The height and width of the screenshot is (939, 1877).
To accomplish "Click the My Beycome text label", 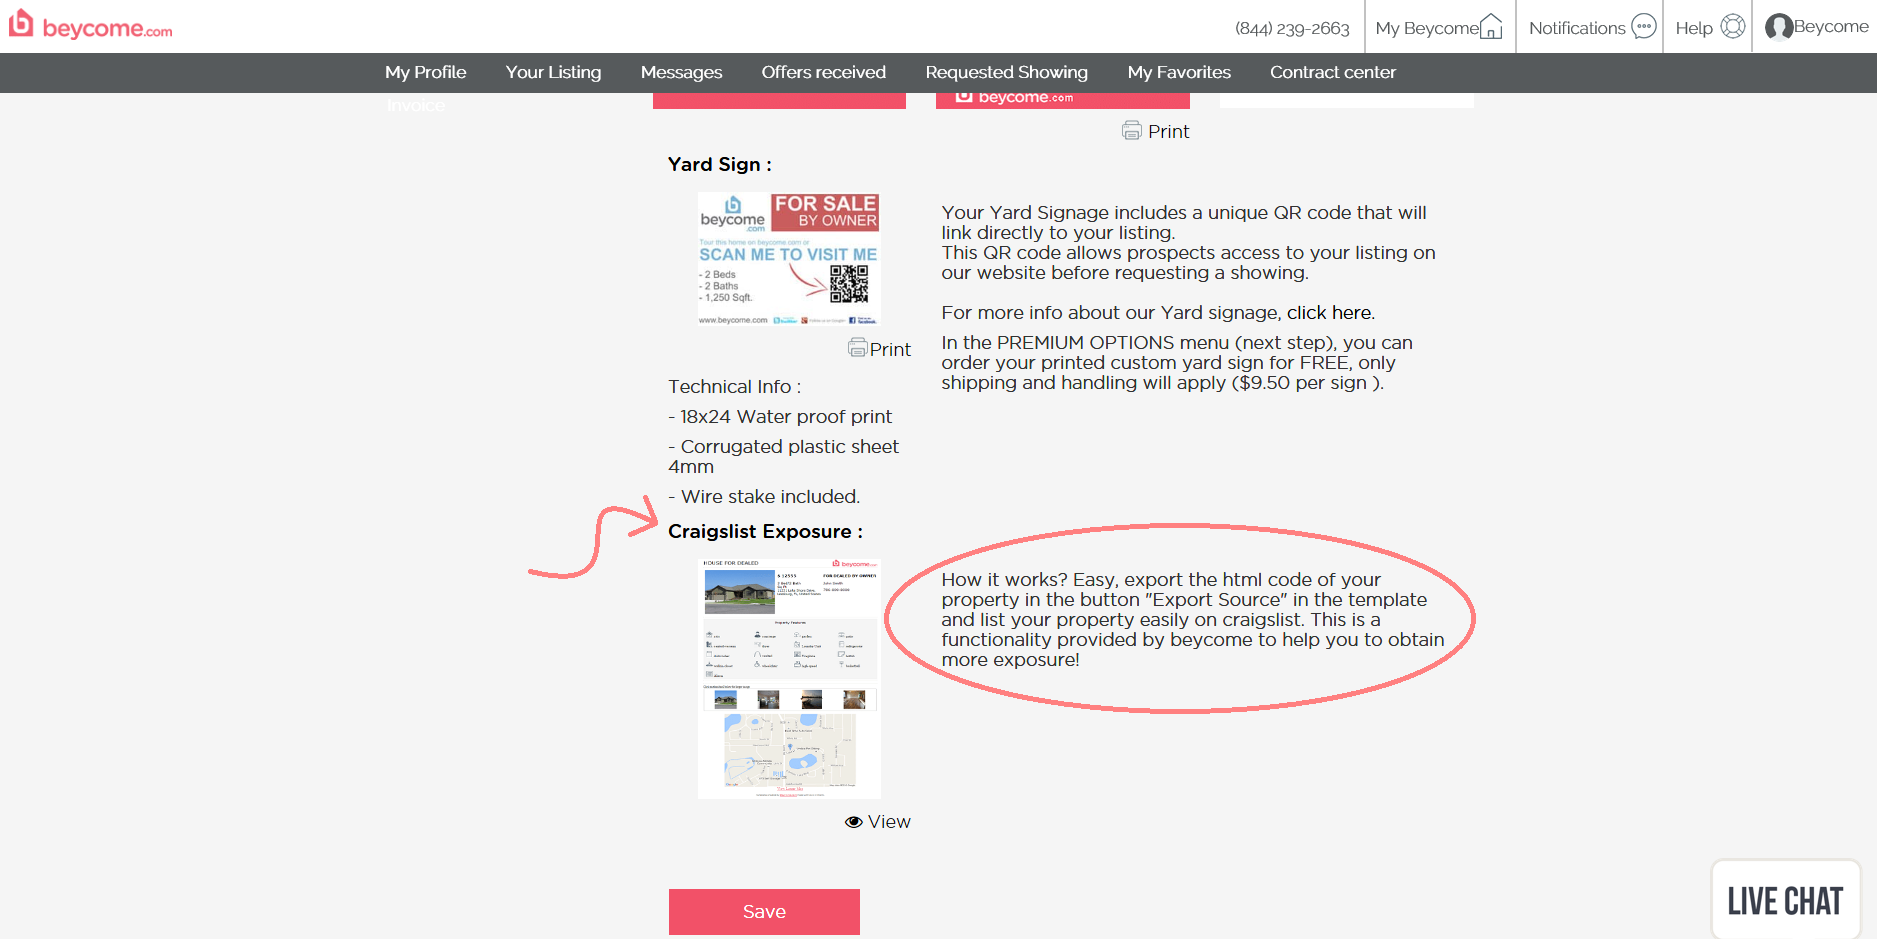I will pos(1427,28).
